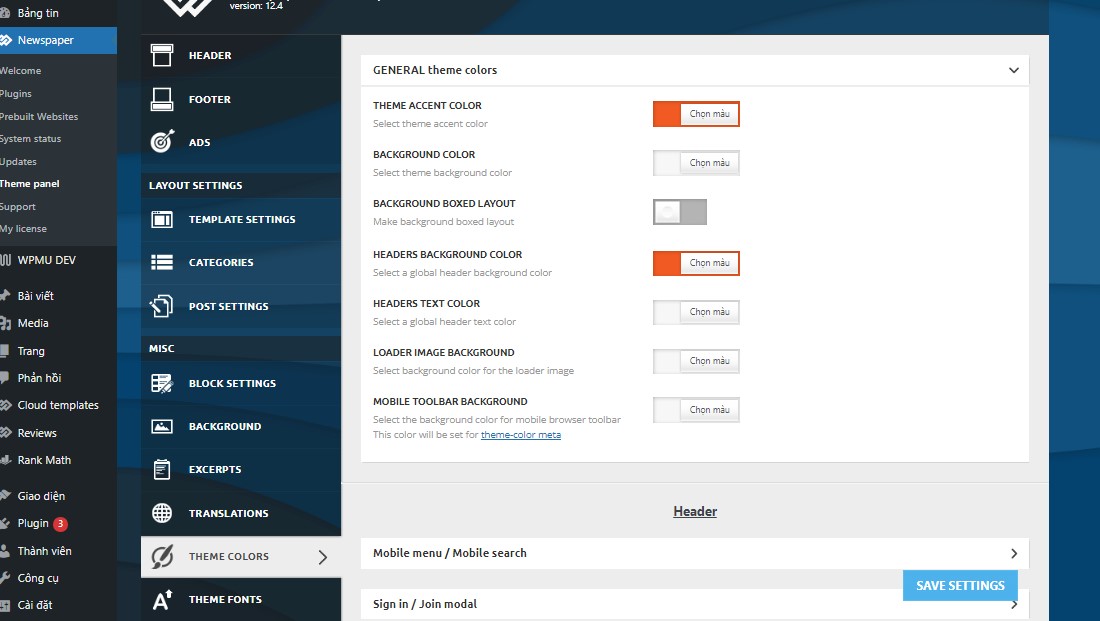Open Categories settings tab
This screenshot has width=1100, height=621.
click(x=241, y=262)
